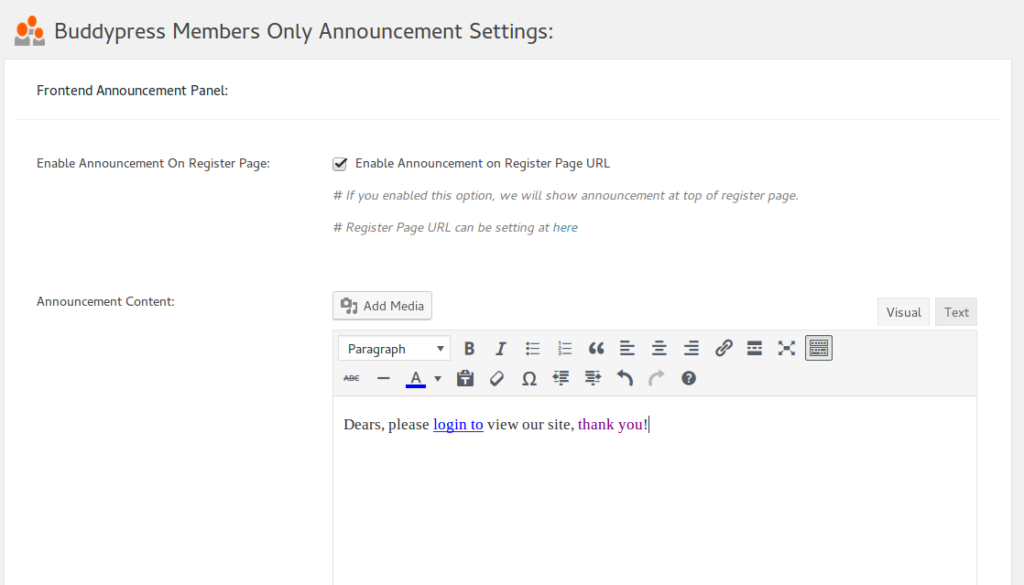Switch to the Visual editor tab
Viewport: 1024px width, 585px height.
point(903,312)
